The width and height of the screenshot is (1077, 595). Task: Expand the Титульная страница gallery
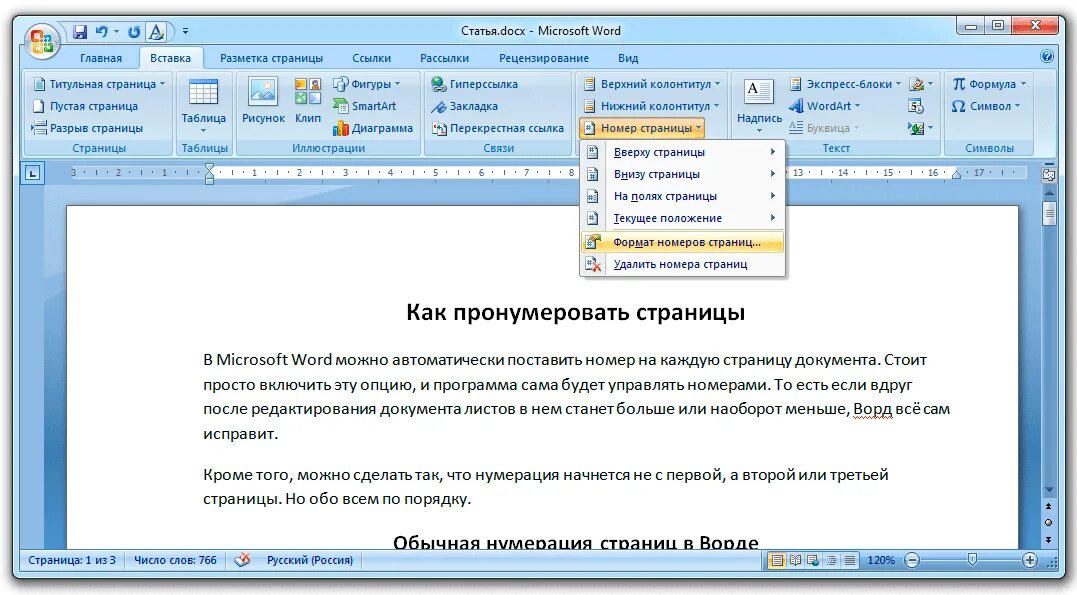100,84
